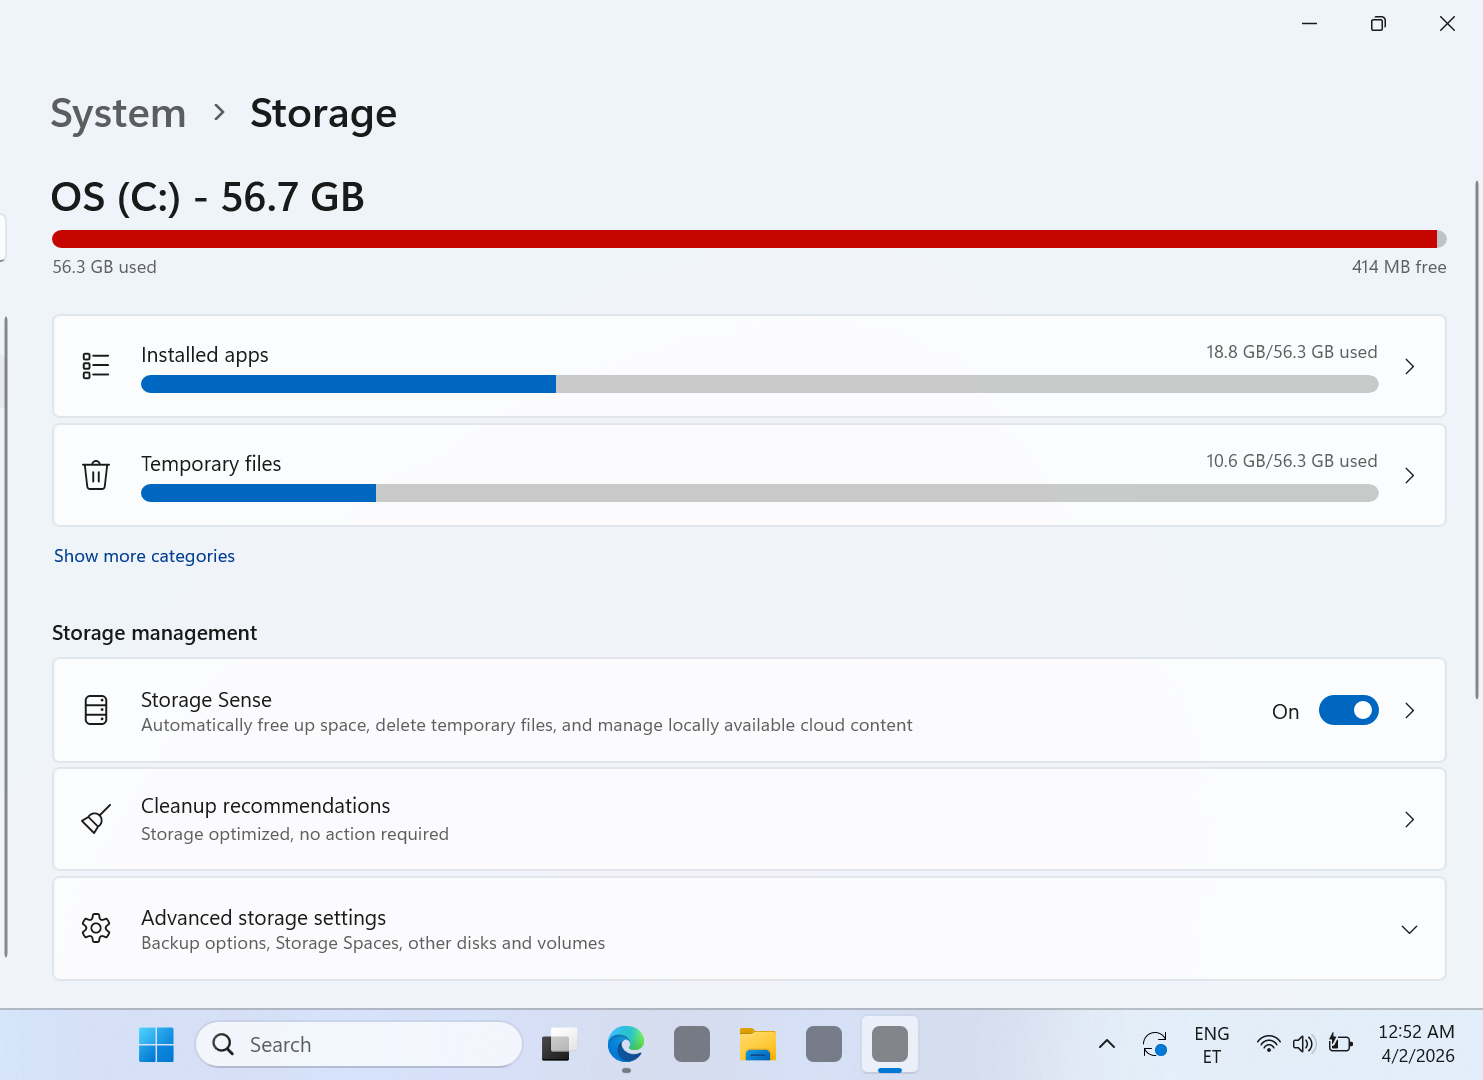Viewport: 1483px width, 1080px height.
Task: Expand Advanced storage settings
Action: coord(1409,928)
